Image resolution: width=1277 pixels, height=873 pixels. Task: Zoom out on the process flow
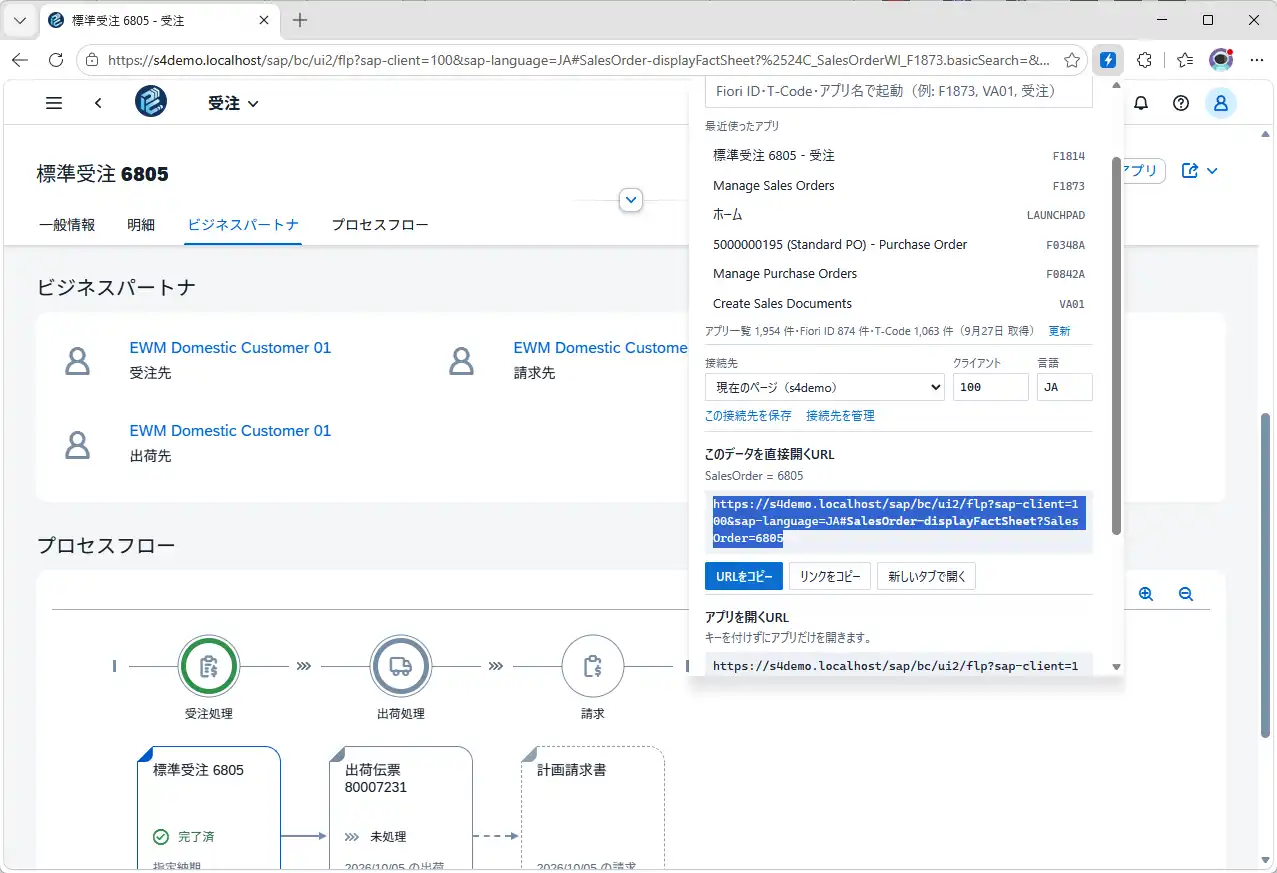[1186, 594]
